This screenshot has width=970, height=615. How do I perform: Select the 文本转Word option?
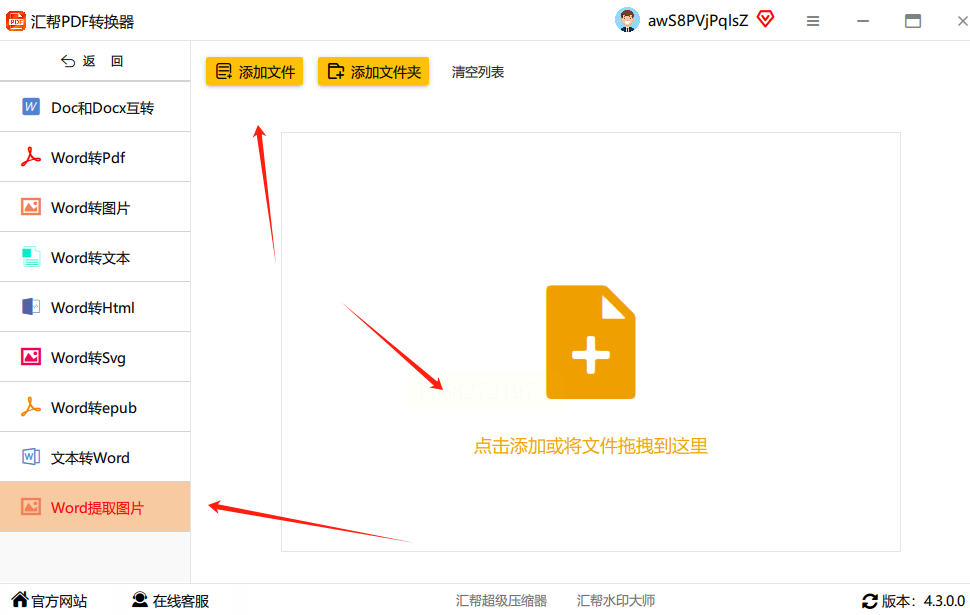tap(95, 457)
